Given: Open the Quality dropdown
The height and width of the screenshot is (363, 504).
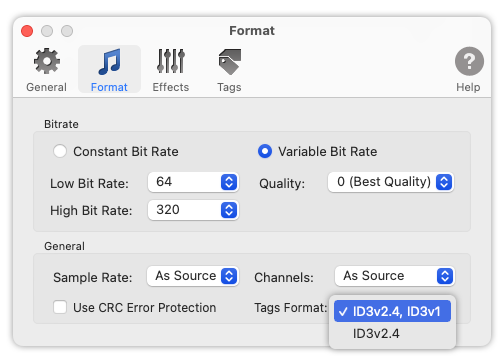Looking at the screenshot, I should tap(391, 182).
